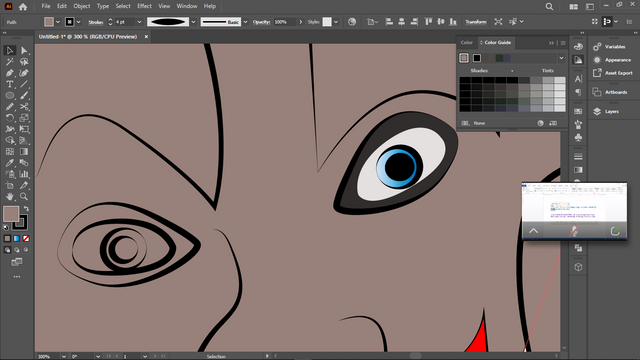
Task: Save color group to Swatches panel
Action: 553,123
